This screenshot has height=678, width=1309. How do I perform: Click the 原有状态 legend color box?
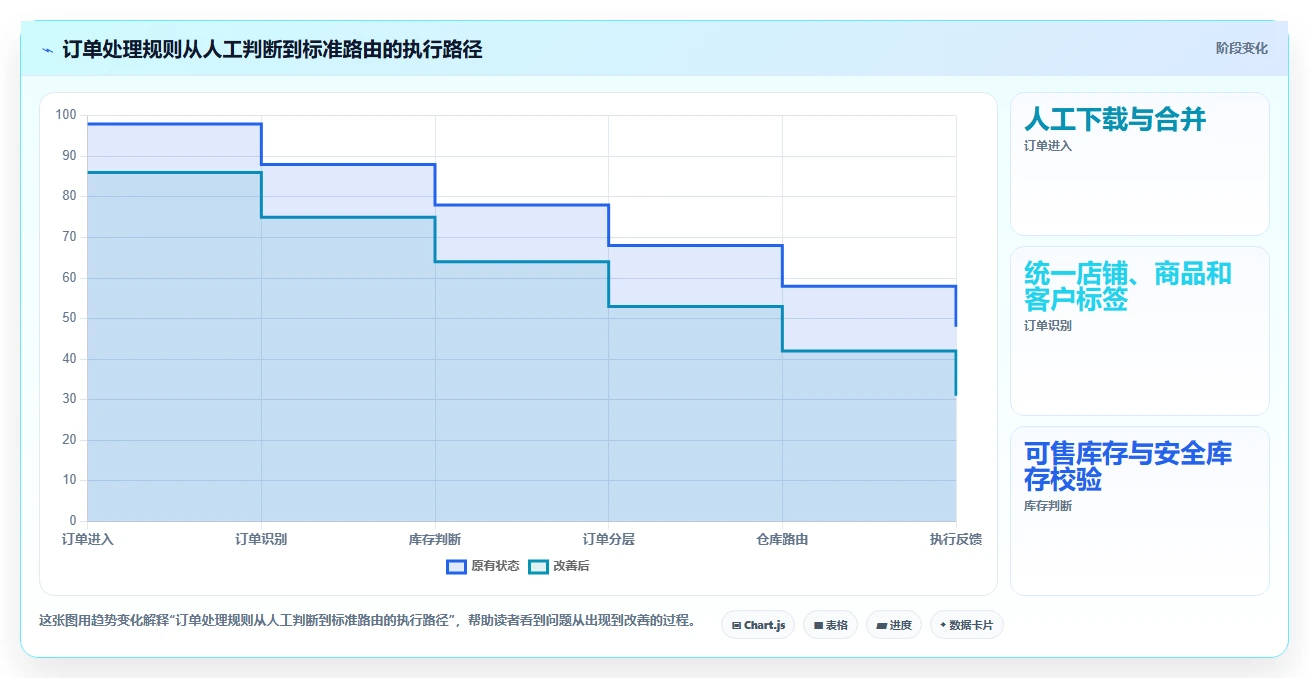pos(457,566)
